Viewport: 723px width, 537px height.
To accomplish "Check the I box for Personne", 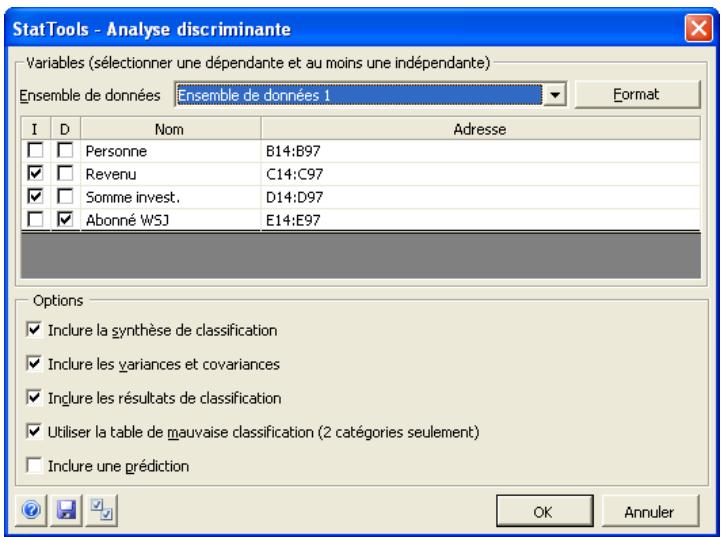I will point(36,150).
